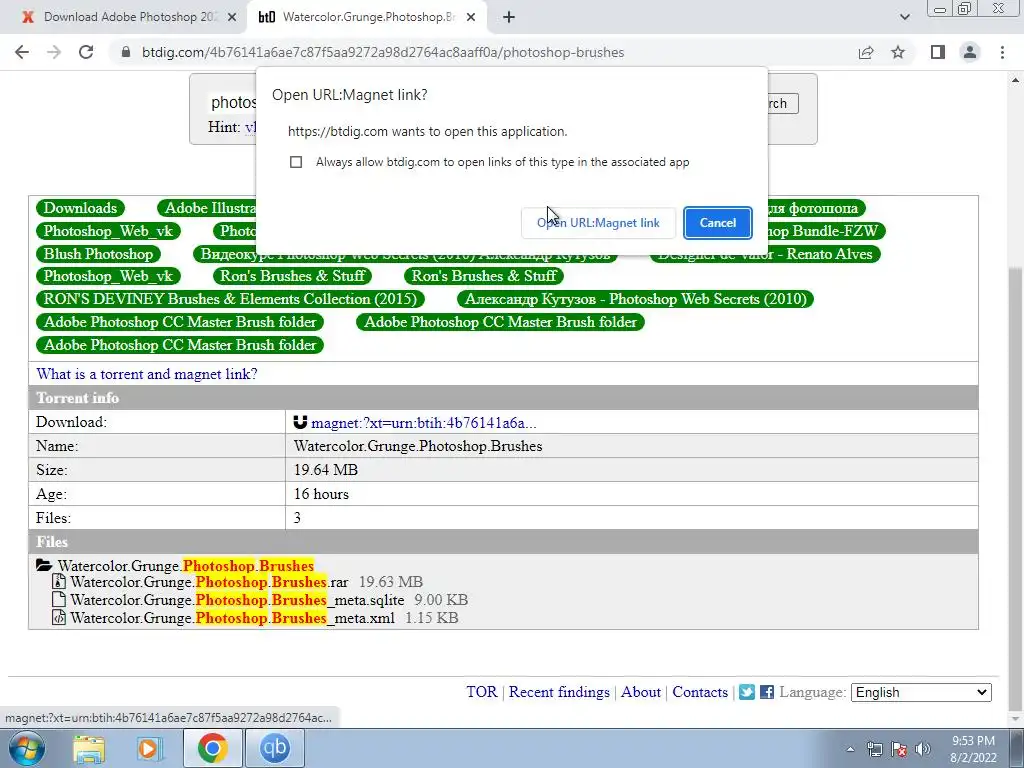Click the Facebook icon in footer
The width and height of the screenshot is (1024, 768).
(767, 692)
